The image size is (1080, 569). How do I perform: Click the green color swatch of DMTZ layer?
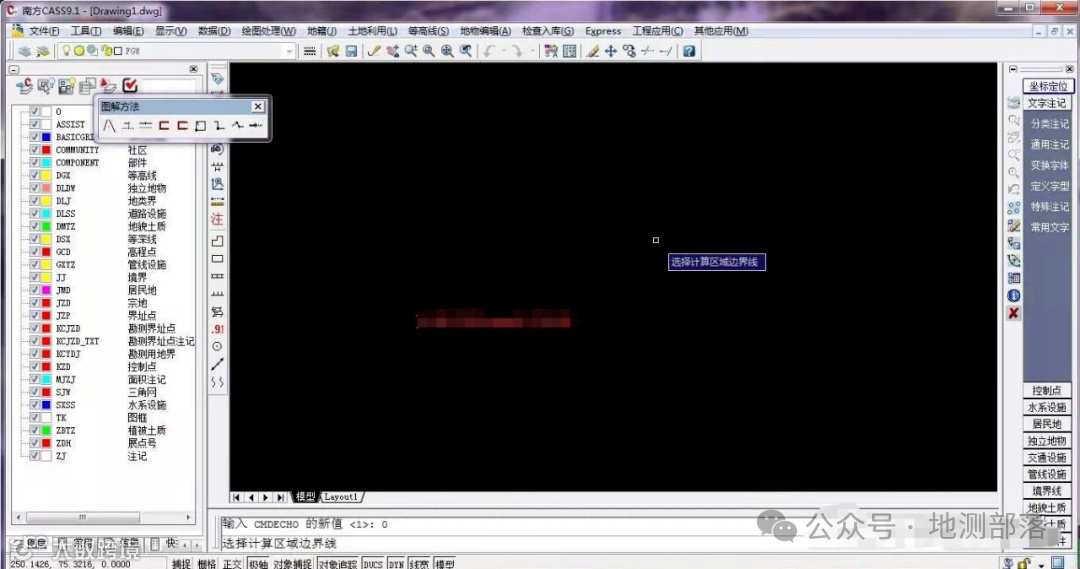46,226
